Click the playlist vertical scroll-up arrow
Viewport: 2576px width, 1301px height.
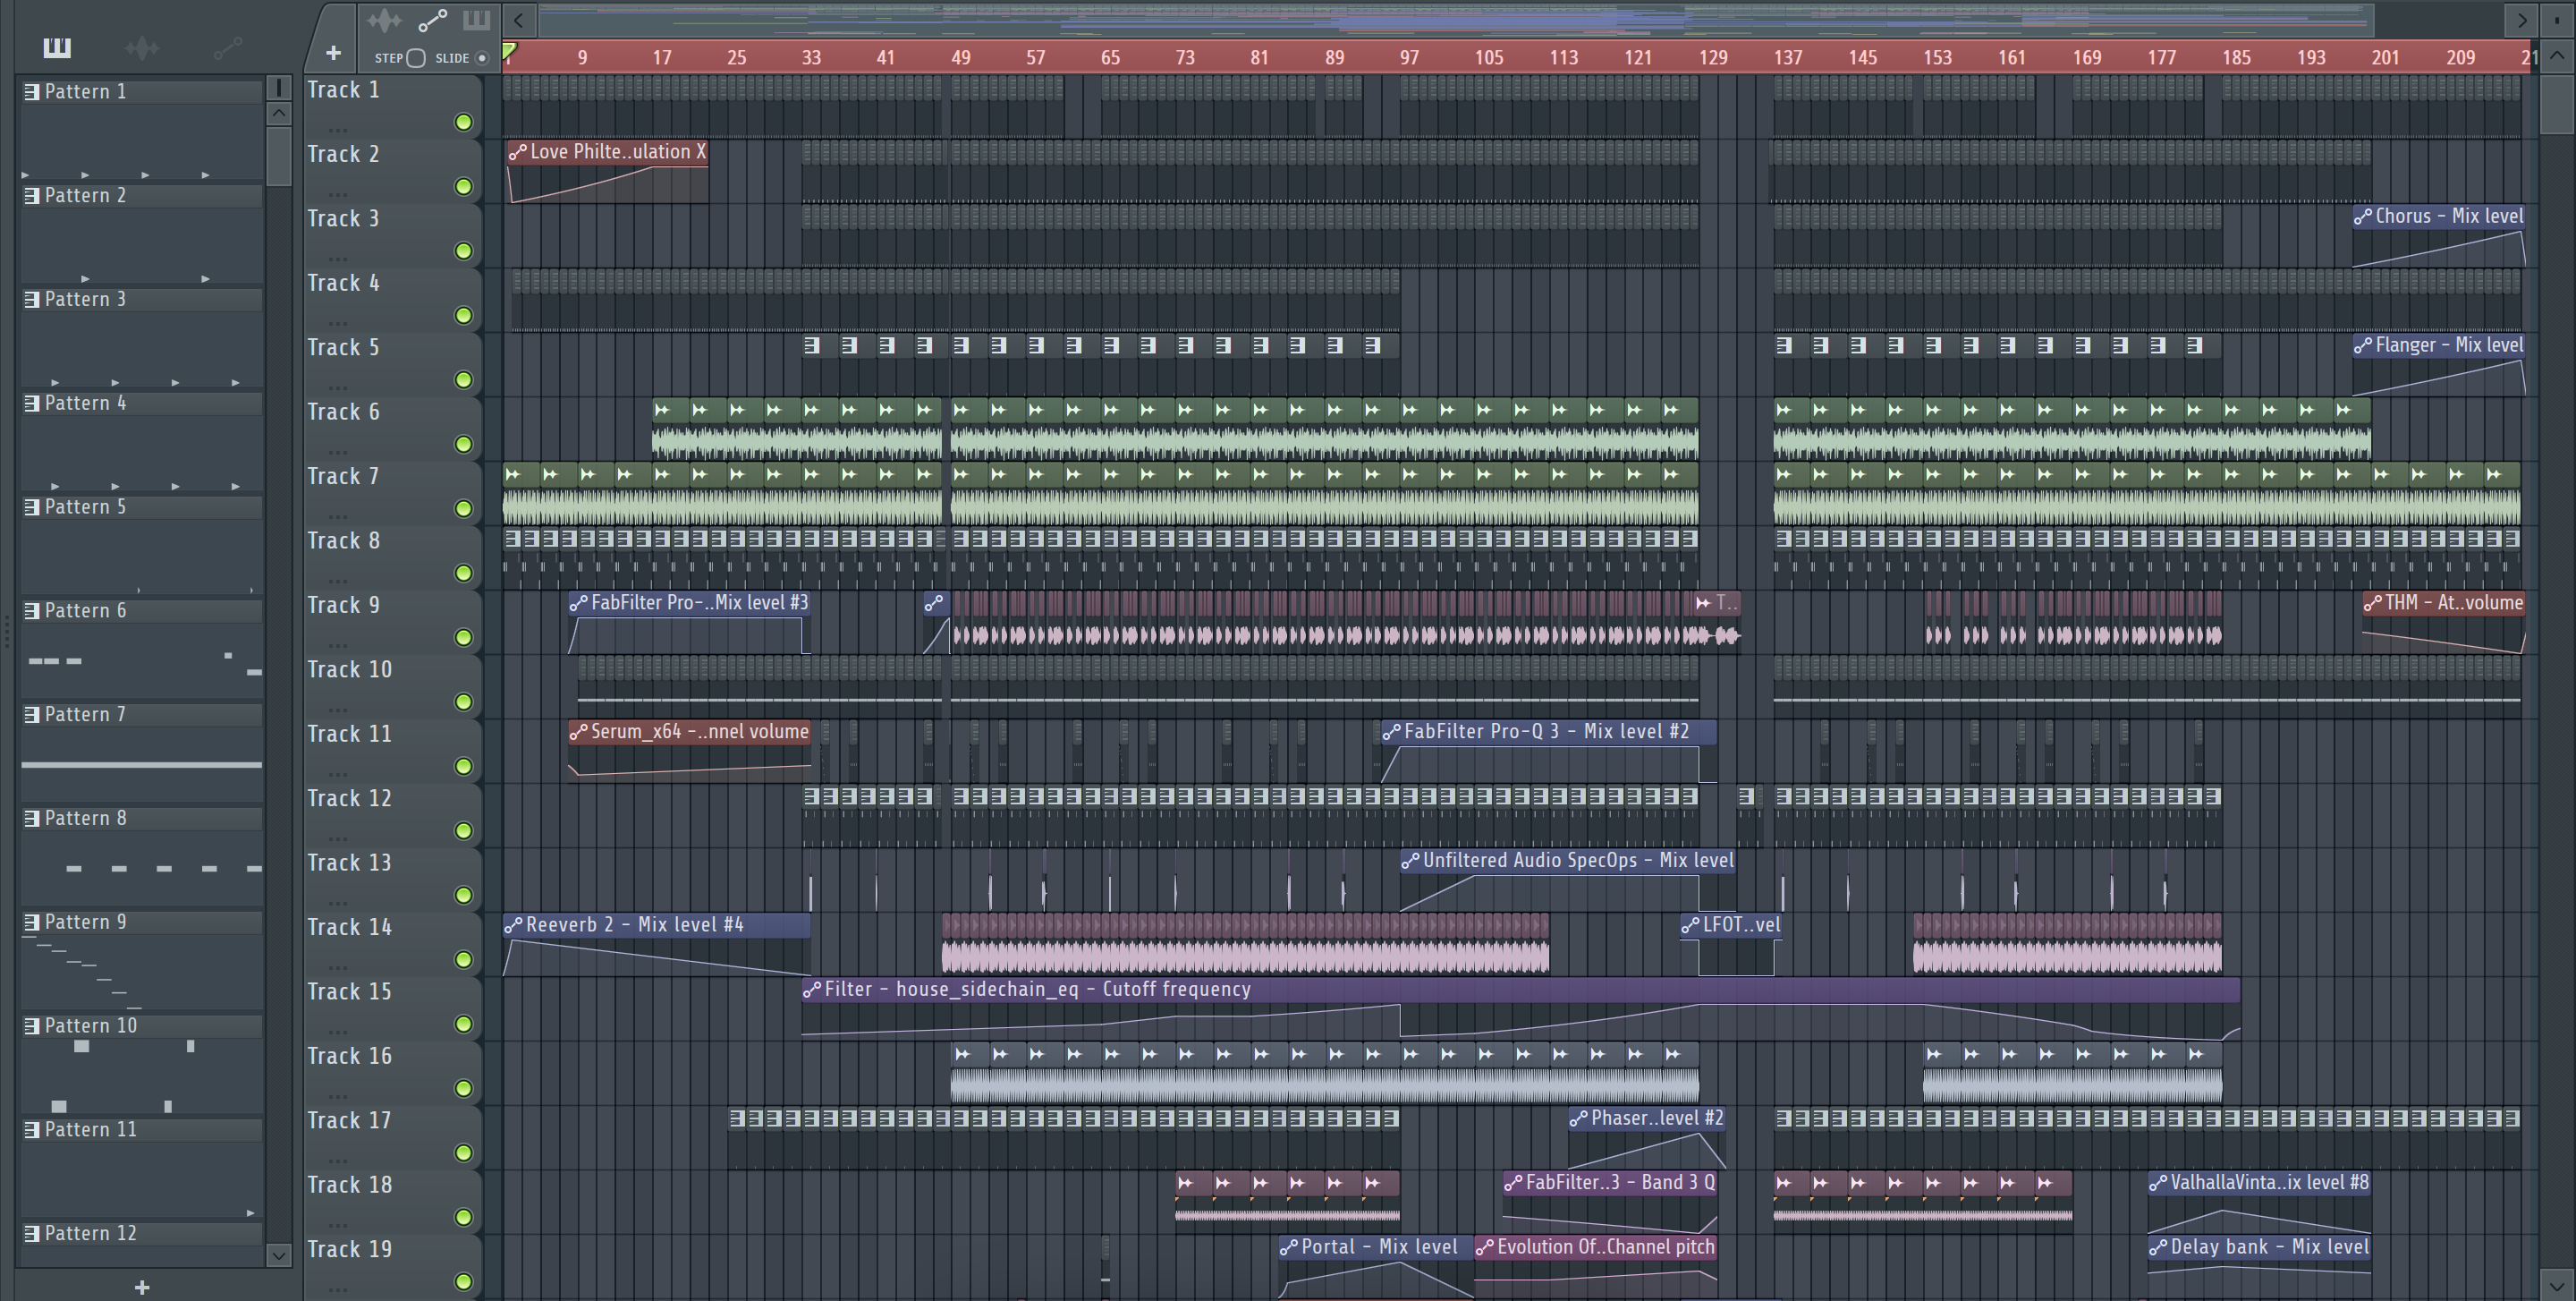coord(2557,56)
